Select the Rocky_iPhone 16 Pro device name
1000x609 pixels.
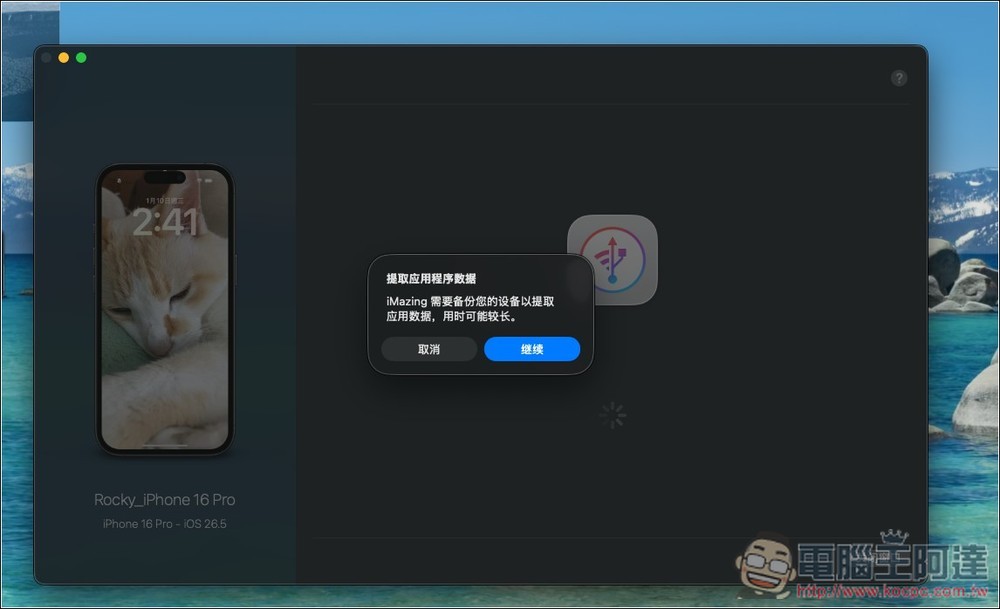pos(165,499)
